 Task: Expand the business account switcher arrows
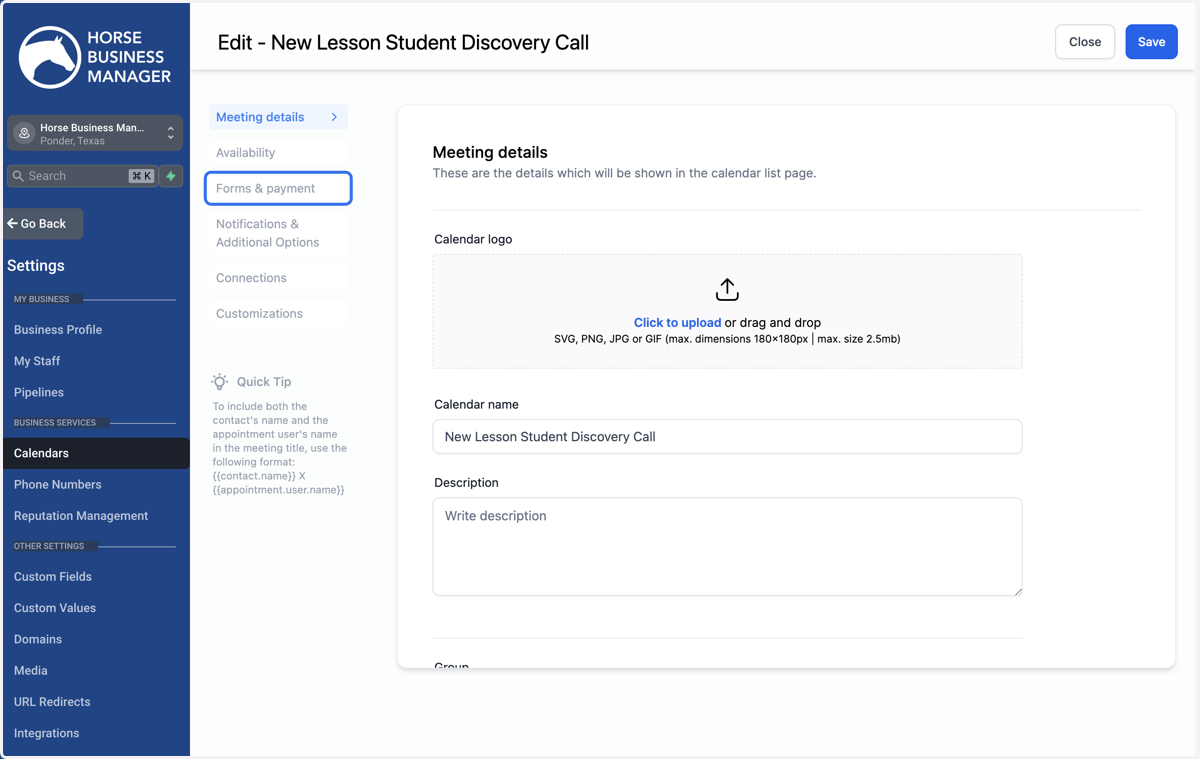pyautogui.click(x=170, y=133)
